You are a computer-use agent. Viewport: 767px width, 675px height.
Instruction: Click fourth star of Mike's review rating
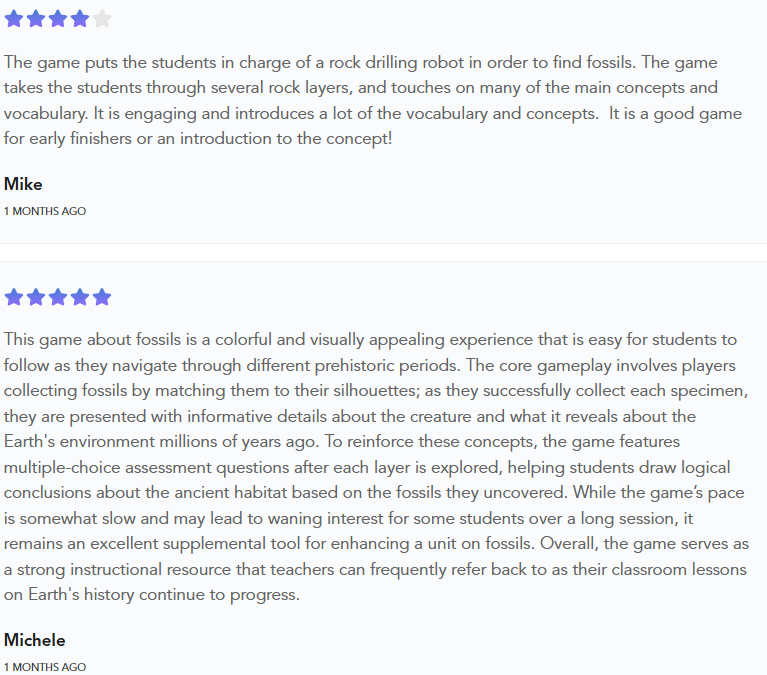80,18
